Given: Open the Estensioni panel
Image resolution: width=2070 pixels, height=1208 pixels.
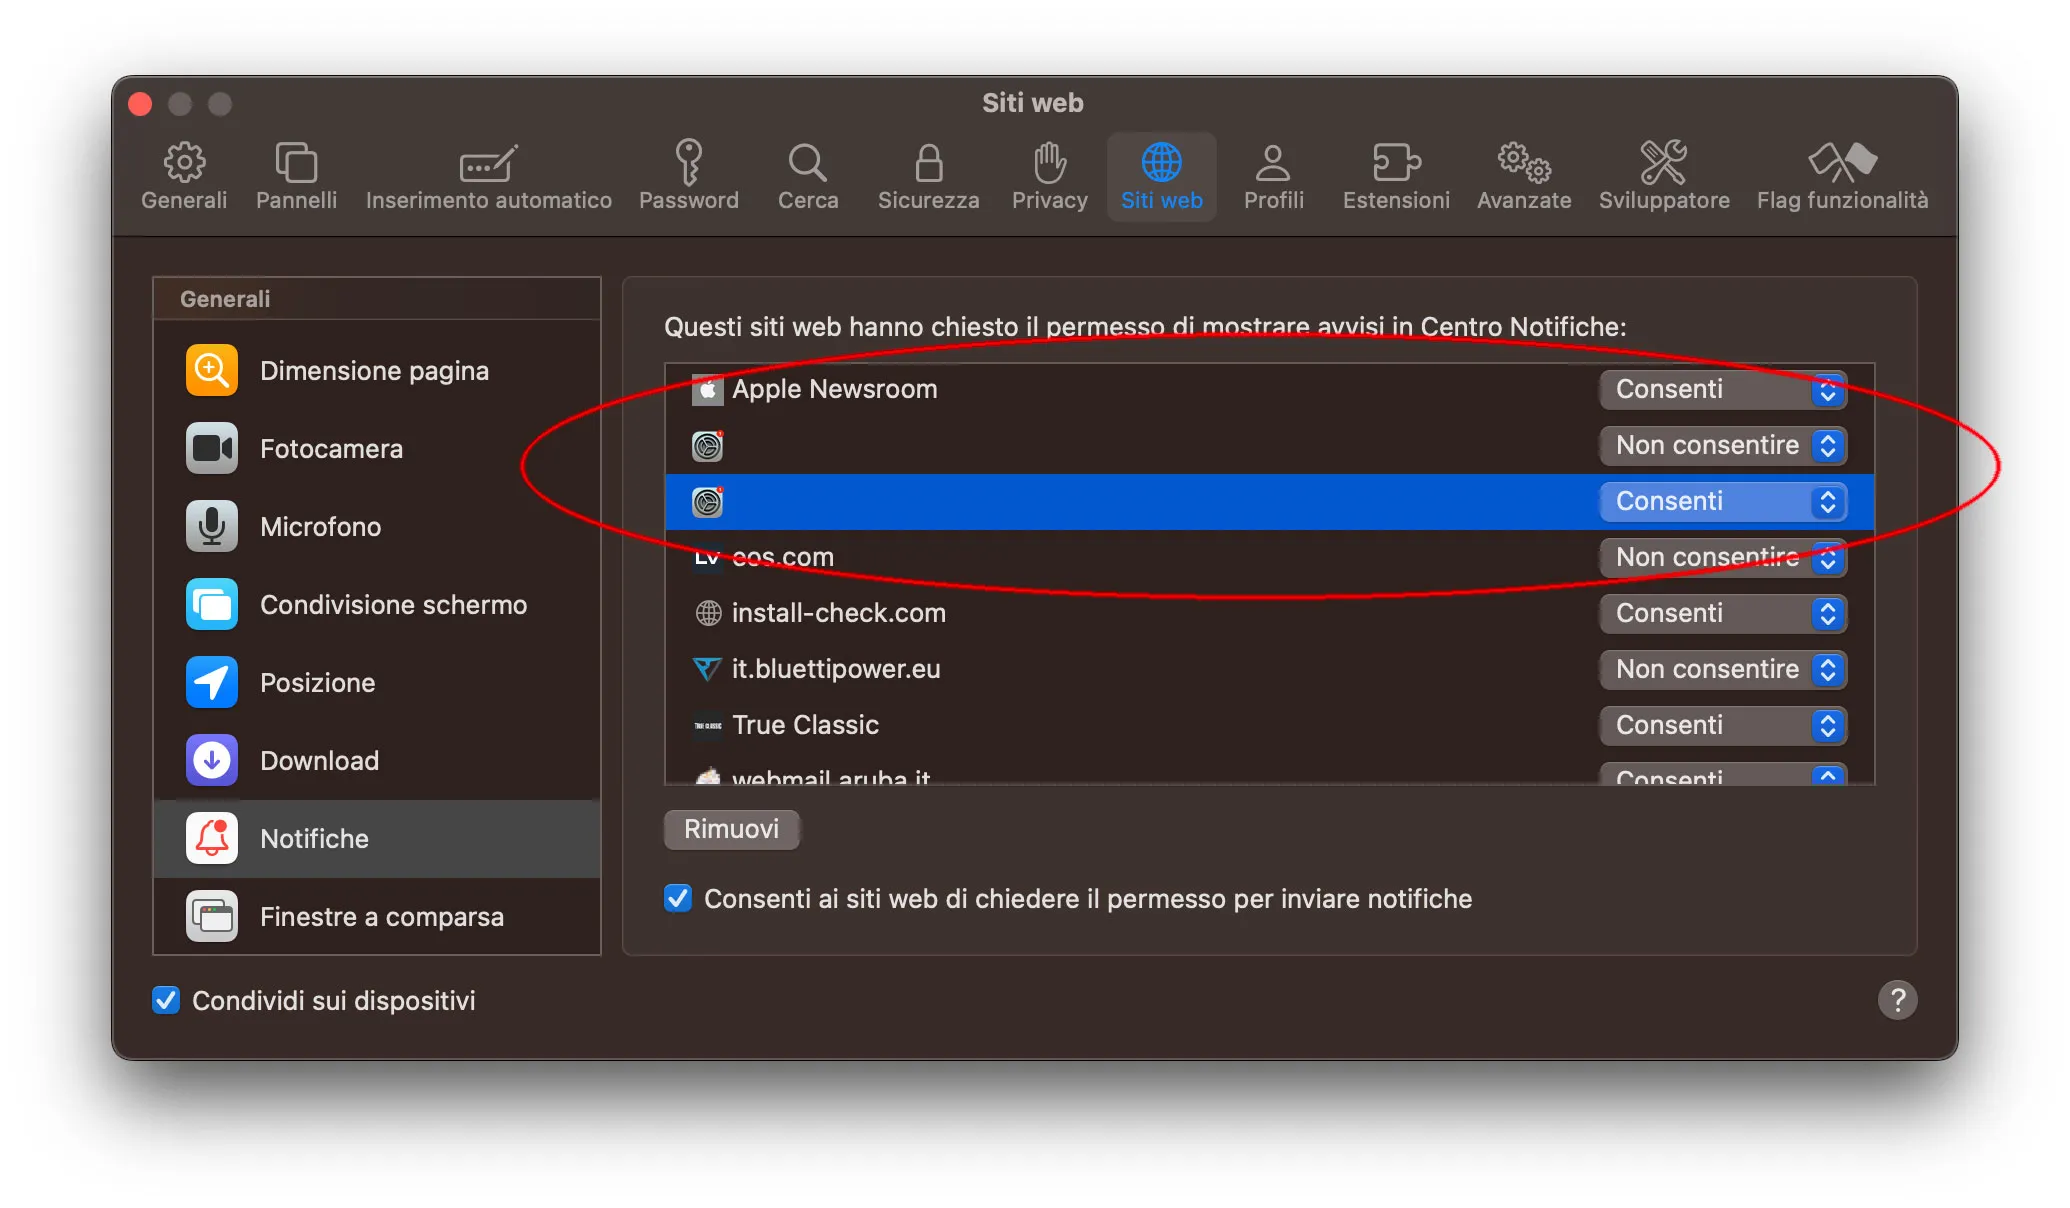Looking at the screenshot, I should click(1395, 176).
